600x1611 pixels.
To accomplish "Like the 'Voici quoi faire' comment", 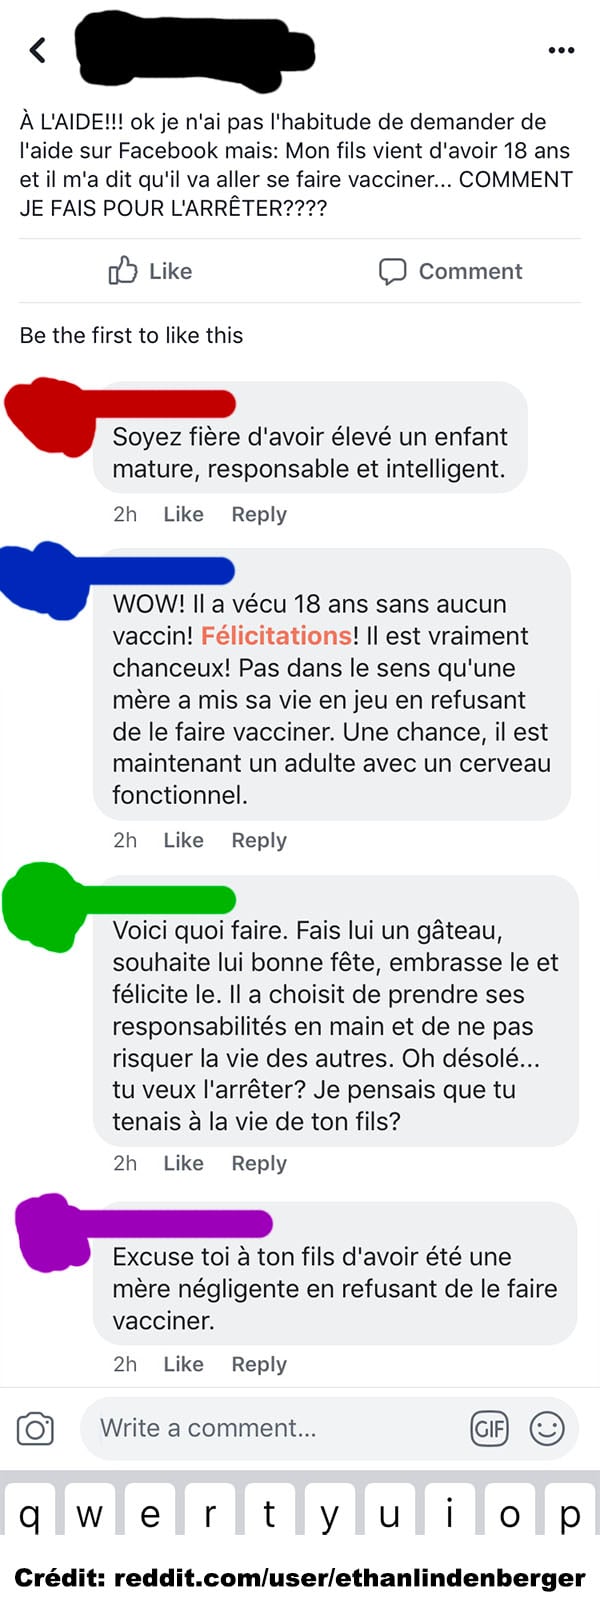I will 183,1163.
